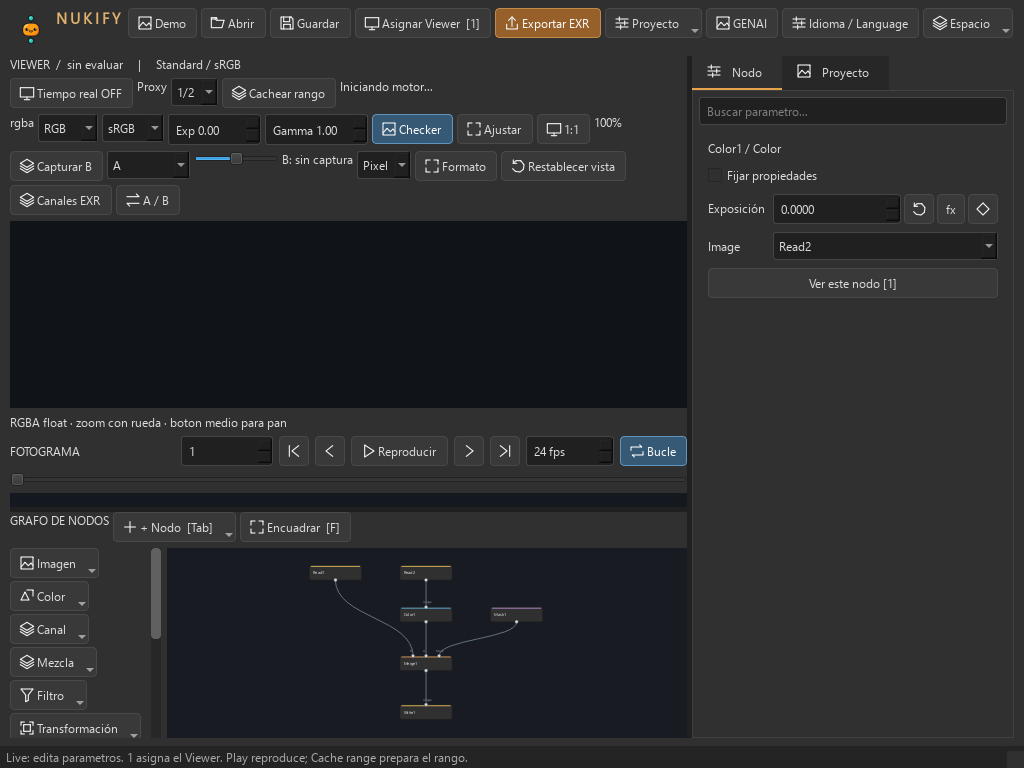Click Asignar Viewer [1] monitor button
Screen dimensions: 1024x768
click(423, 24)
